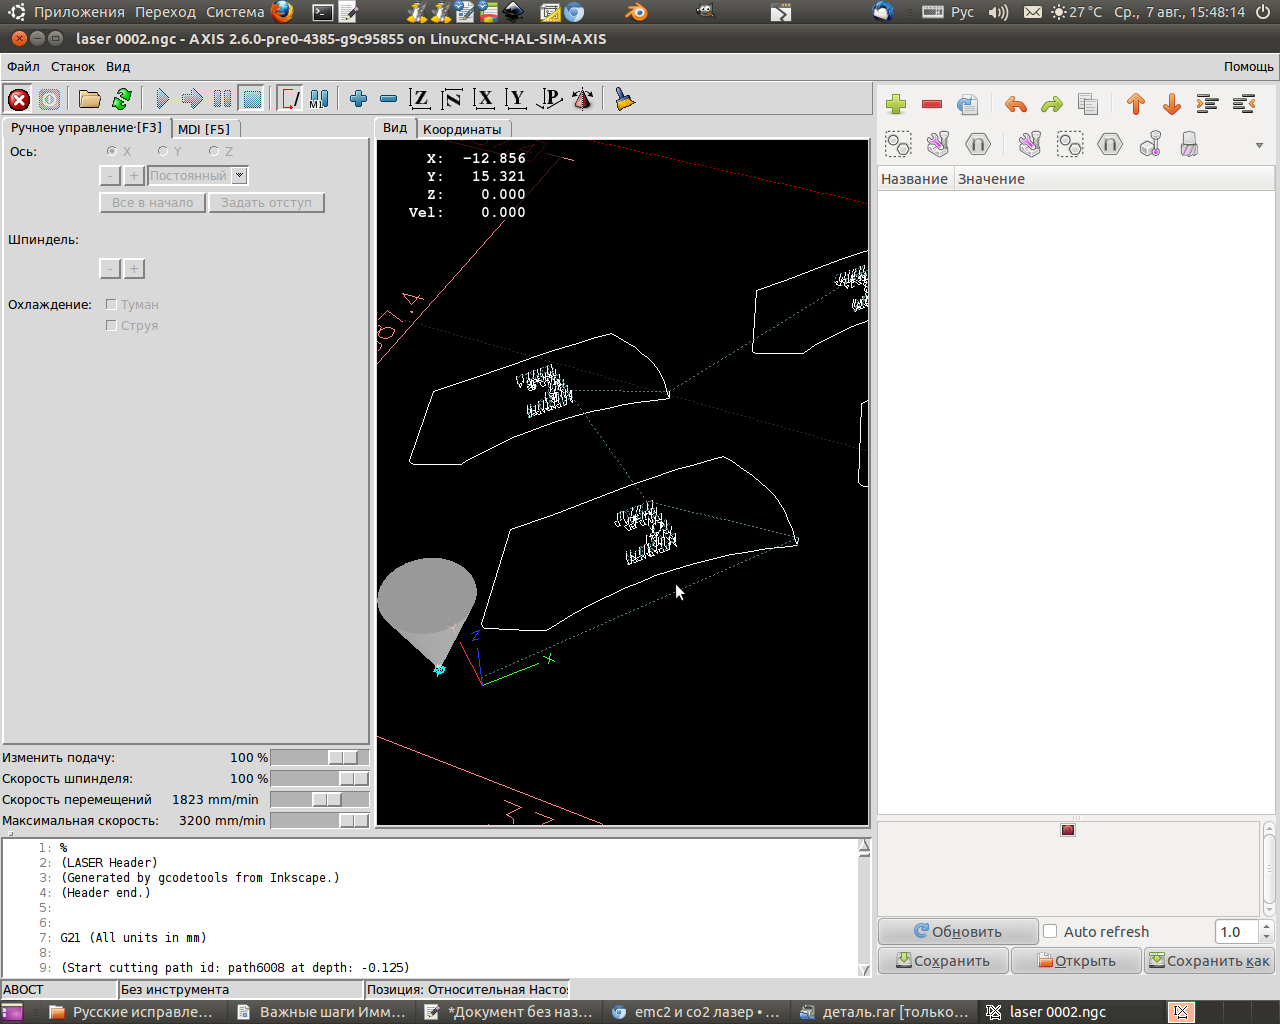Toggle the Туман coolant checkbox
The height and width of the screenshot is (1024, 1280).
pos(111,304)
